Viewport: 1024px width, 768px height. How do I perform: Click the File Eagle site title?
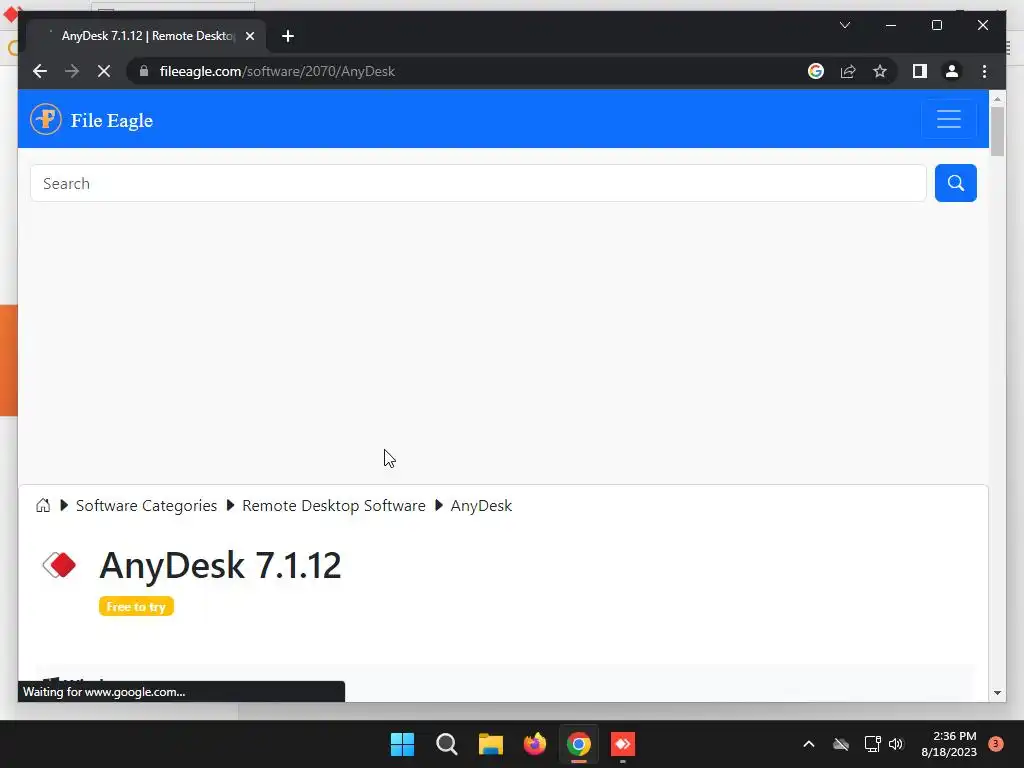click(x=112, y=120)
